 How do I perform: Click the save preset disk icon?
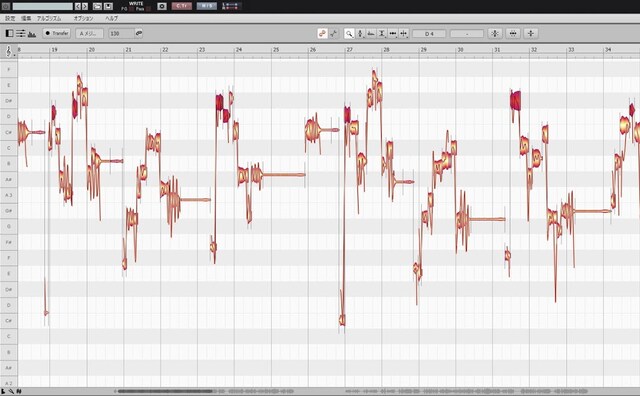tap(108, 7)
